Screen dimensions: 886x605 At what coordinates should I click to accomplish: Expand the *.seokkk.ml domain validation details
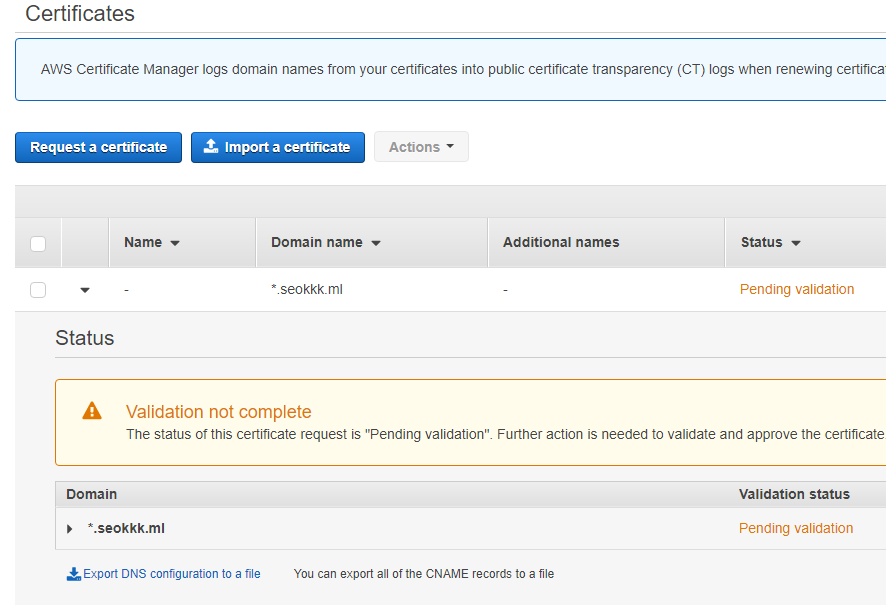click(x=68, y=528)
